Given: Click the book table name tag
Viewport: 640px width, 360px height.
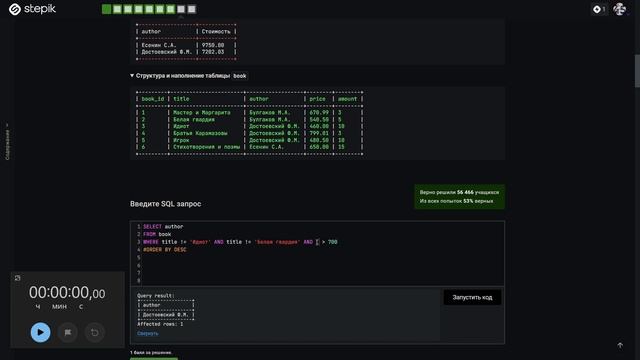Looking at the screenshot, I should click(x=240, y=76).
